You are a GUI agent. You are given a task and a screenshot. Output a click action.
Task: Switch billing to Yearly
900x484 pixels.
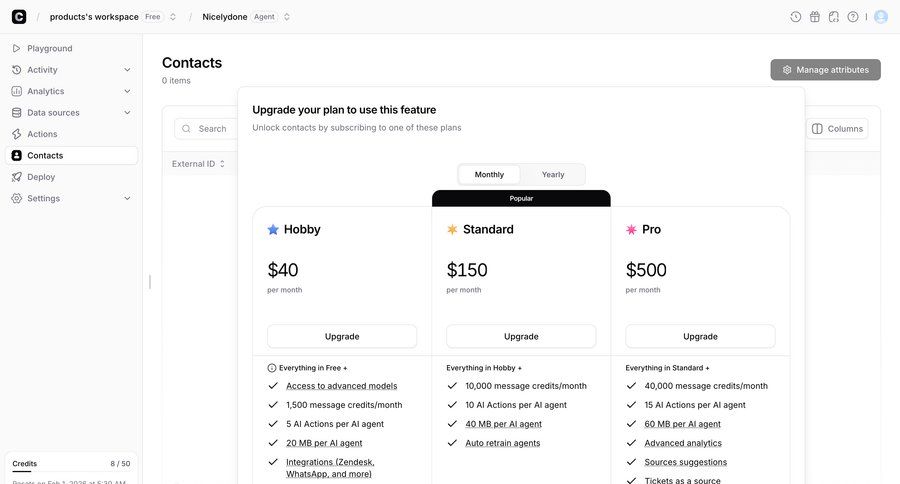[x=553, y=175]
